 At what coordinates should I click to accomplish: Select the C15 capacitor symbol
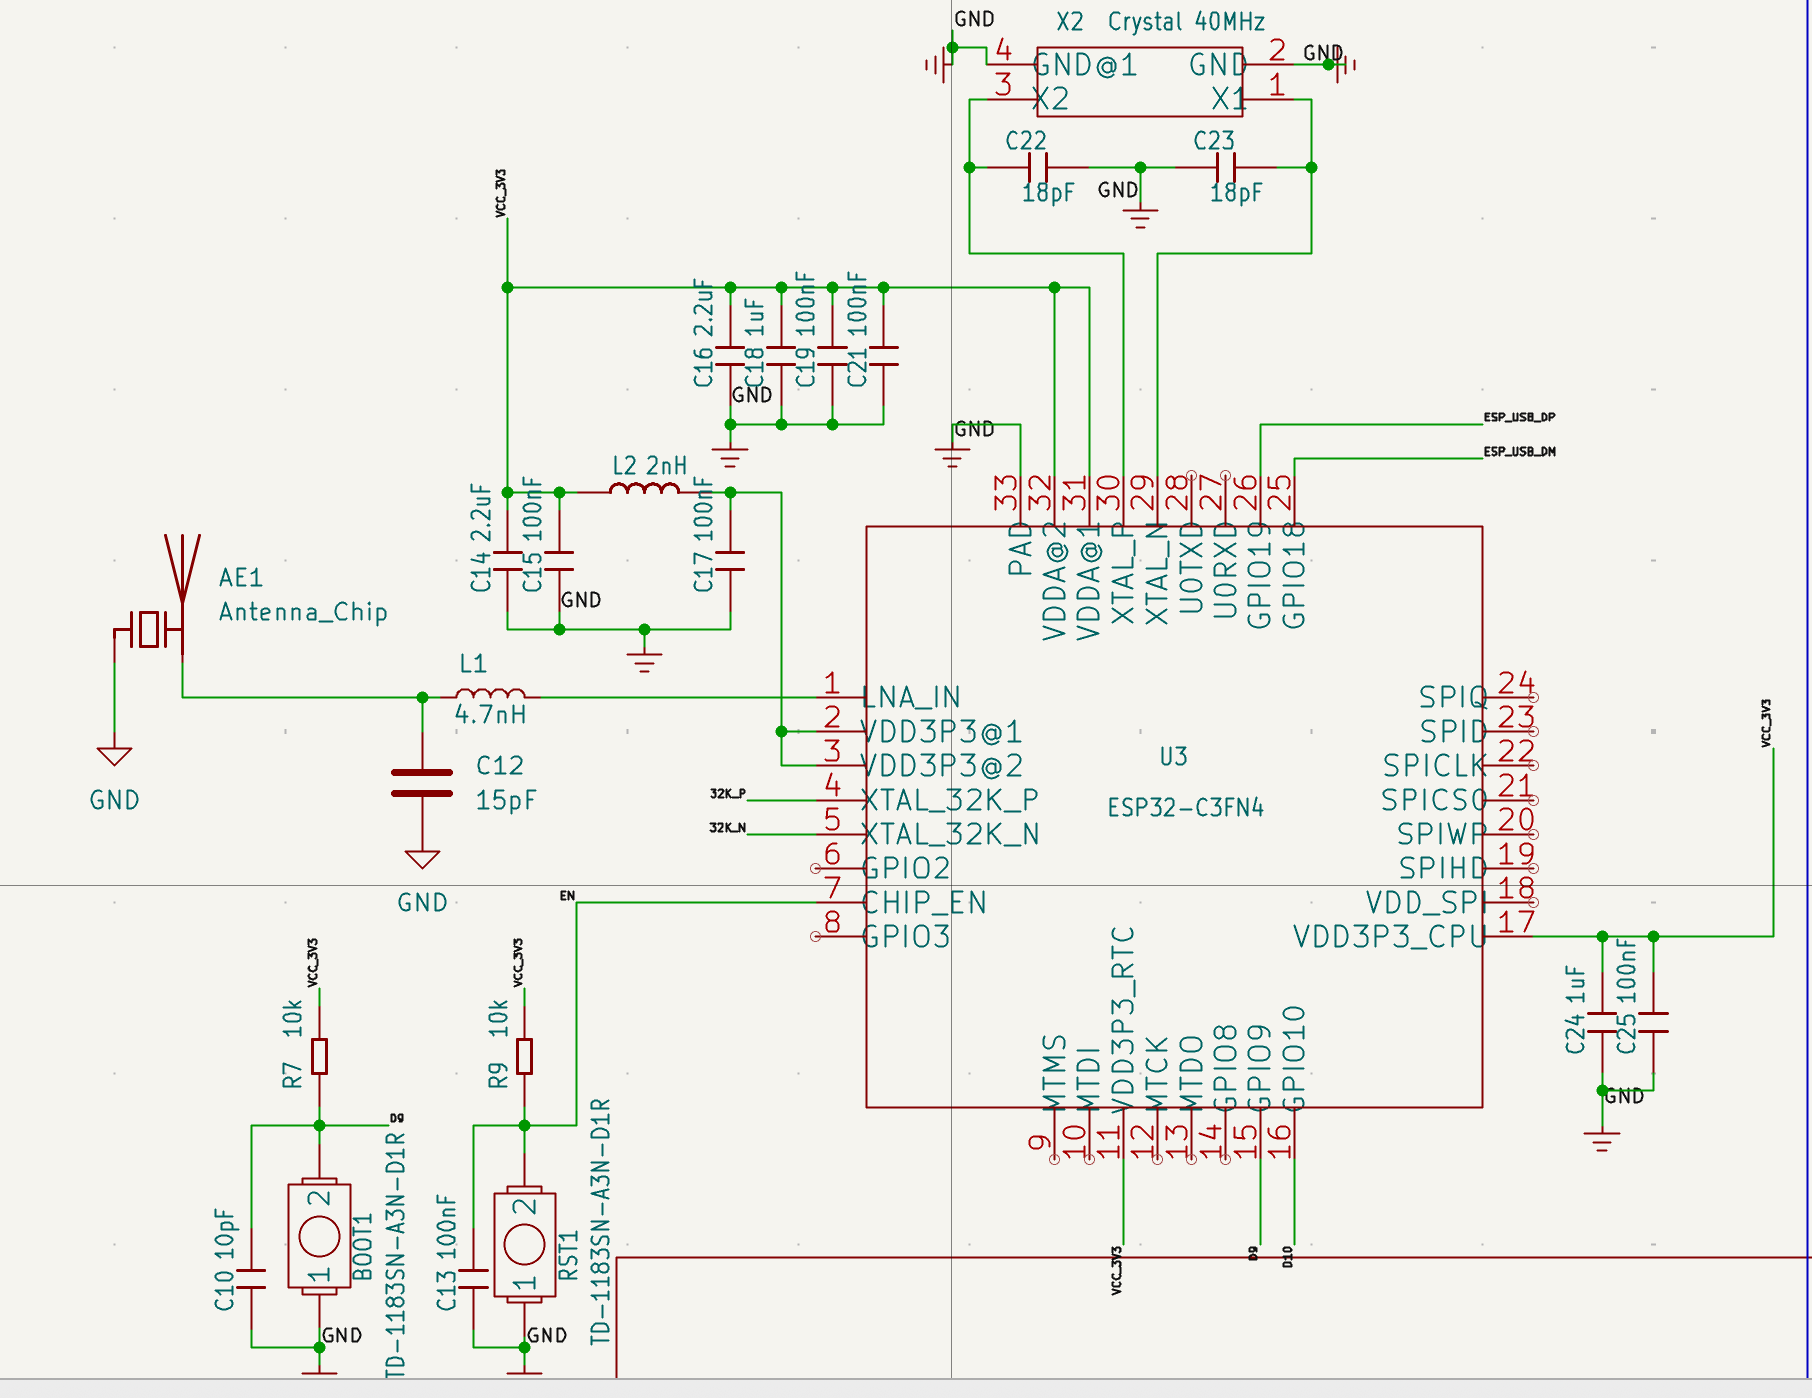[x=559, y=561]
